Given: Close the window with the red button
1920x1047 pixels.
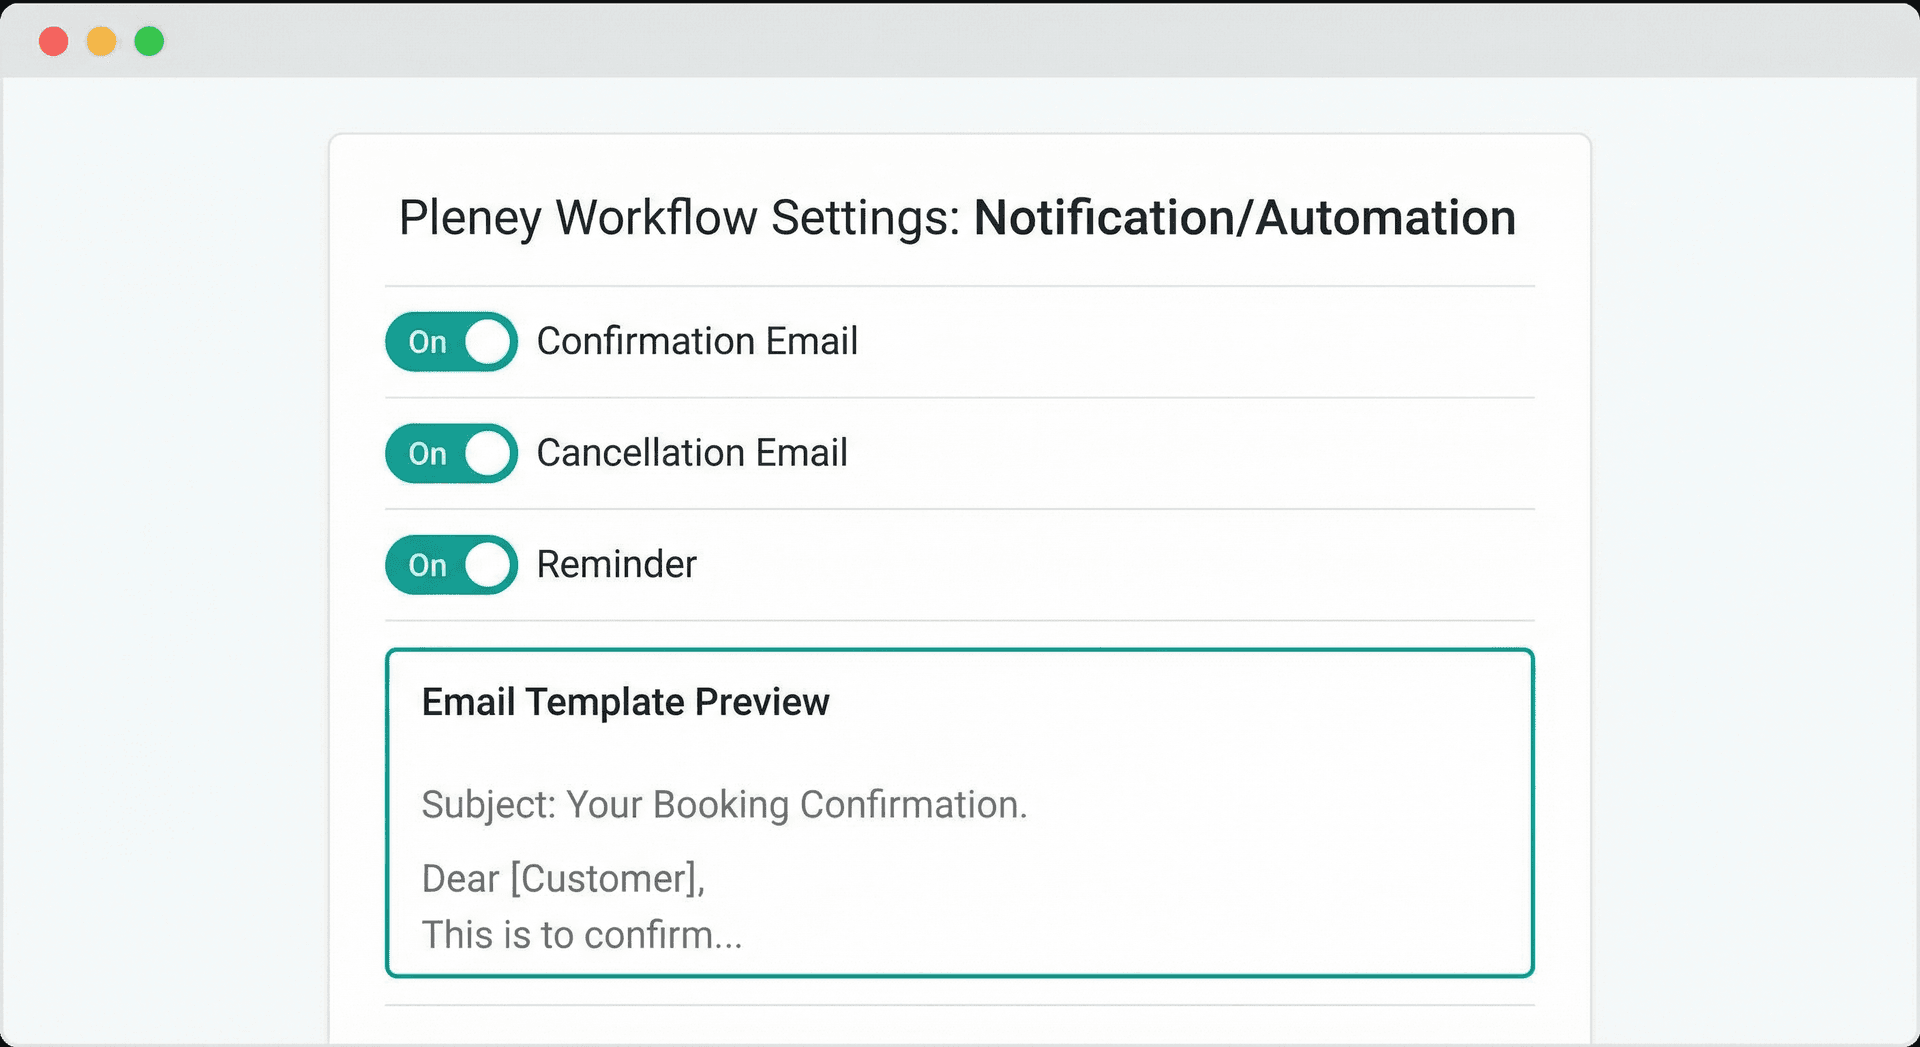Looking at the screenshot, I should [x=54, y=41].
